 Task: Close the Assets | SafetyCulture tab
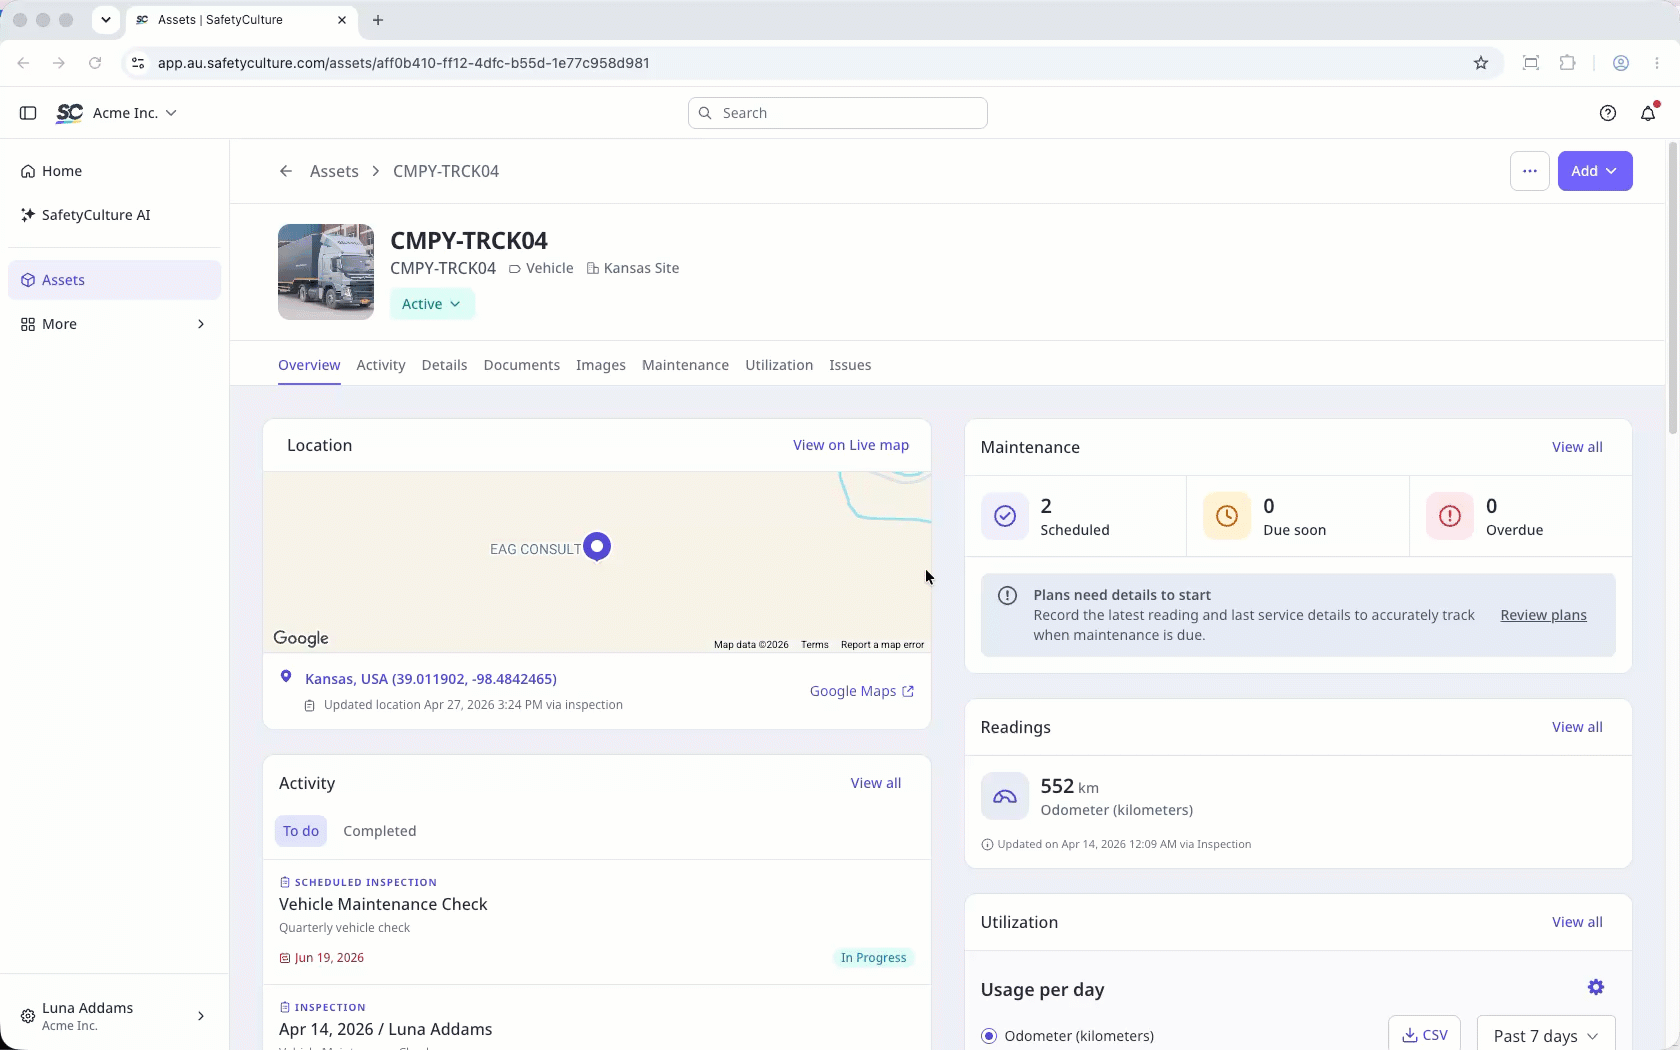pyautogui.click(x=342, y=20)
